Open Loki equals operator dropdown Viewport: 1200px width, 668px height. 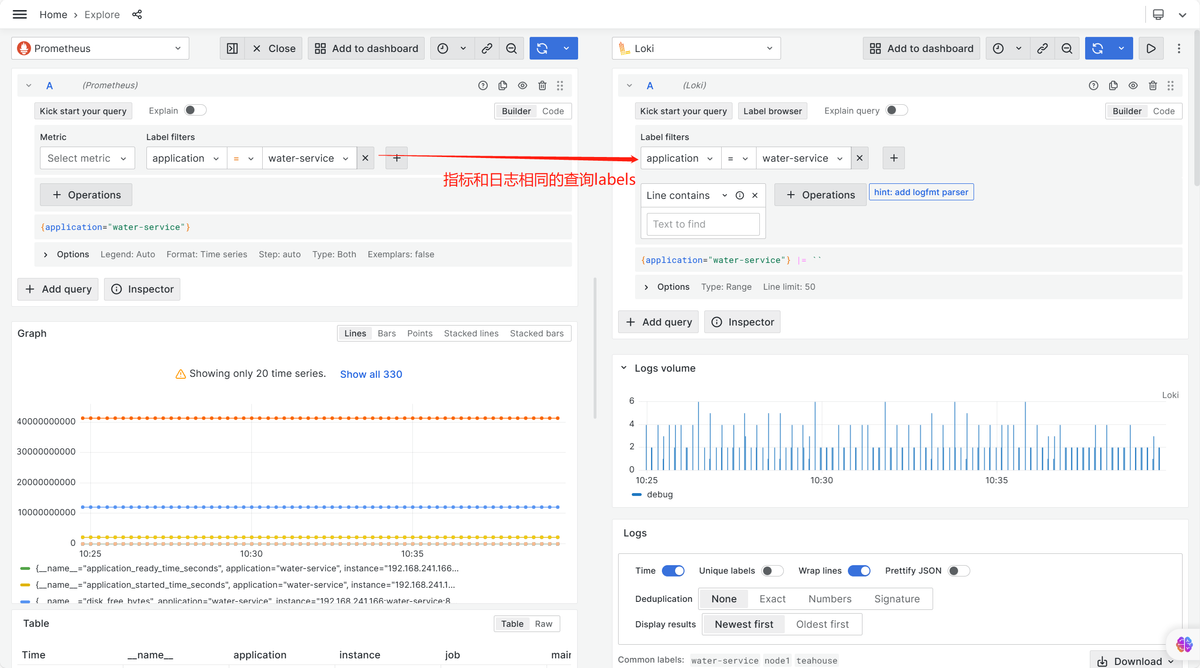[738, 158]
